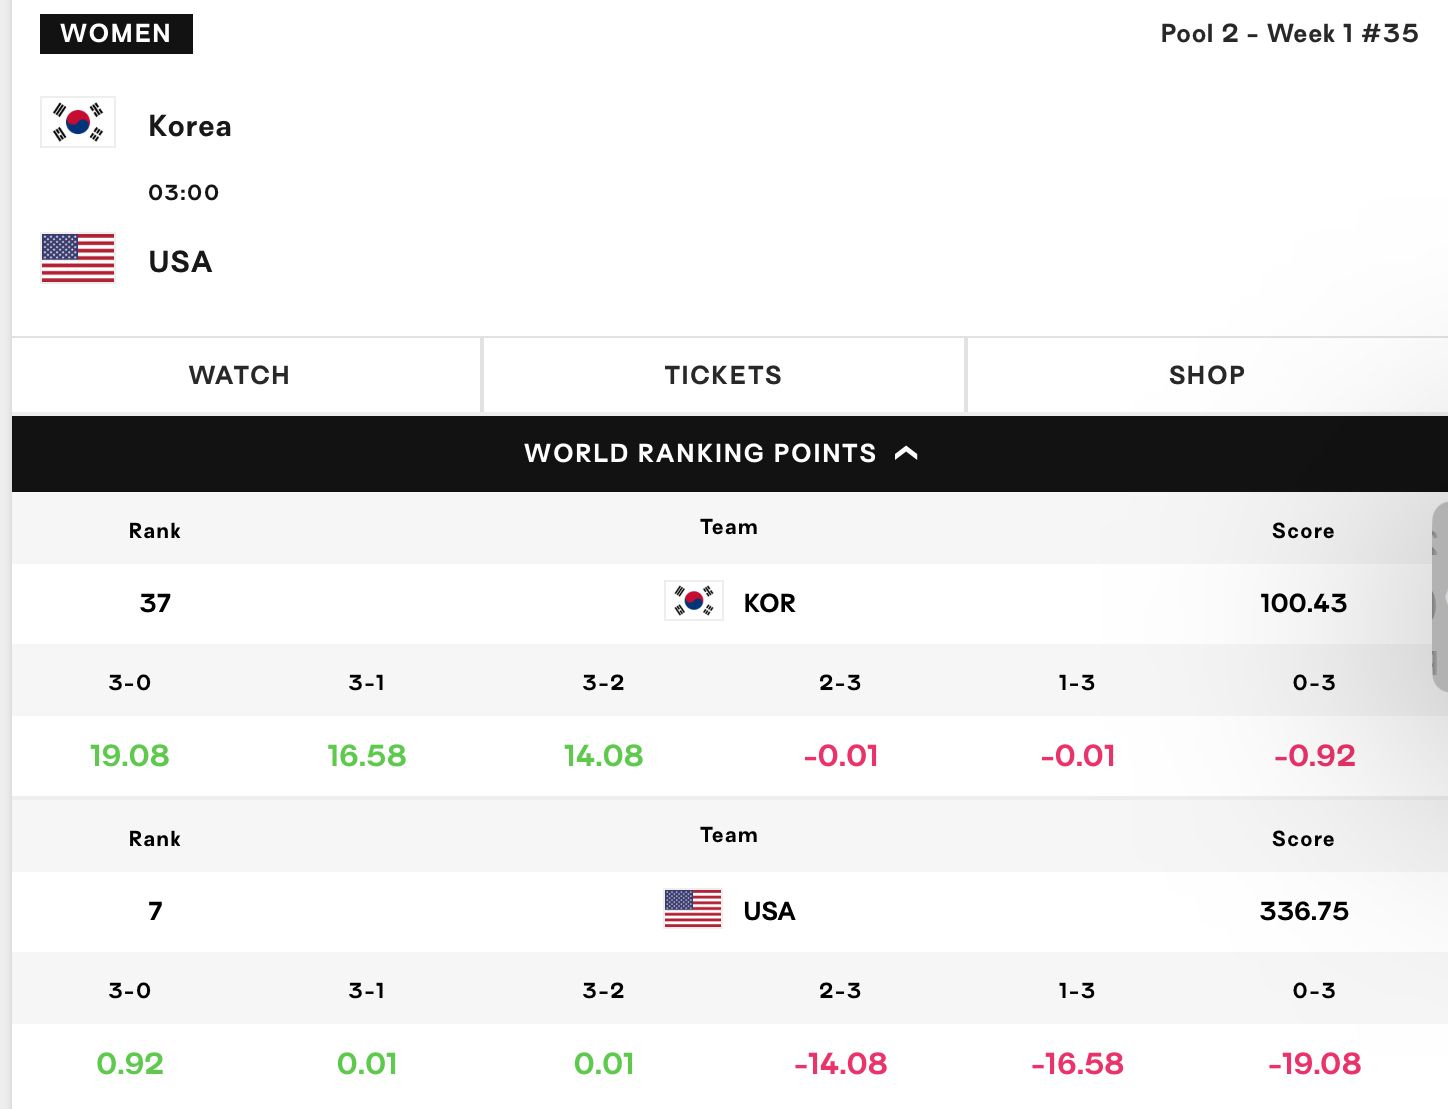Click the USA flag in ranking table
This screenshot has width=1448, height=1109.
coord(693,909)
